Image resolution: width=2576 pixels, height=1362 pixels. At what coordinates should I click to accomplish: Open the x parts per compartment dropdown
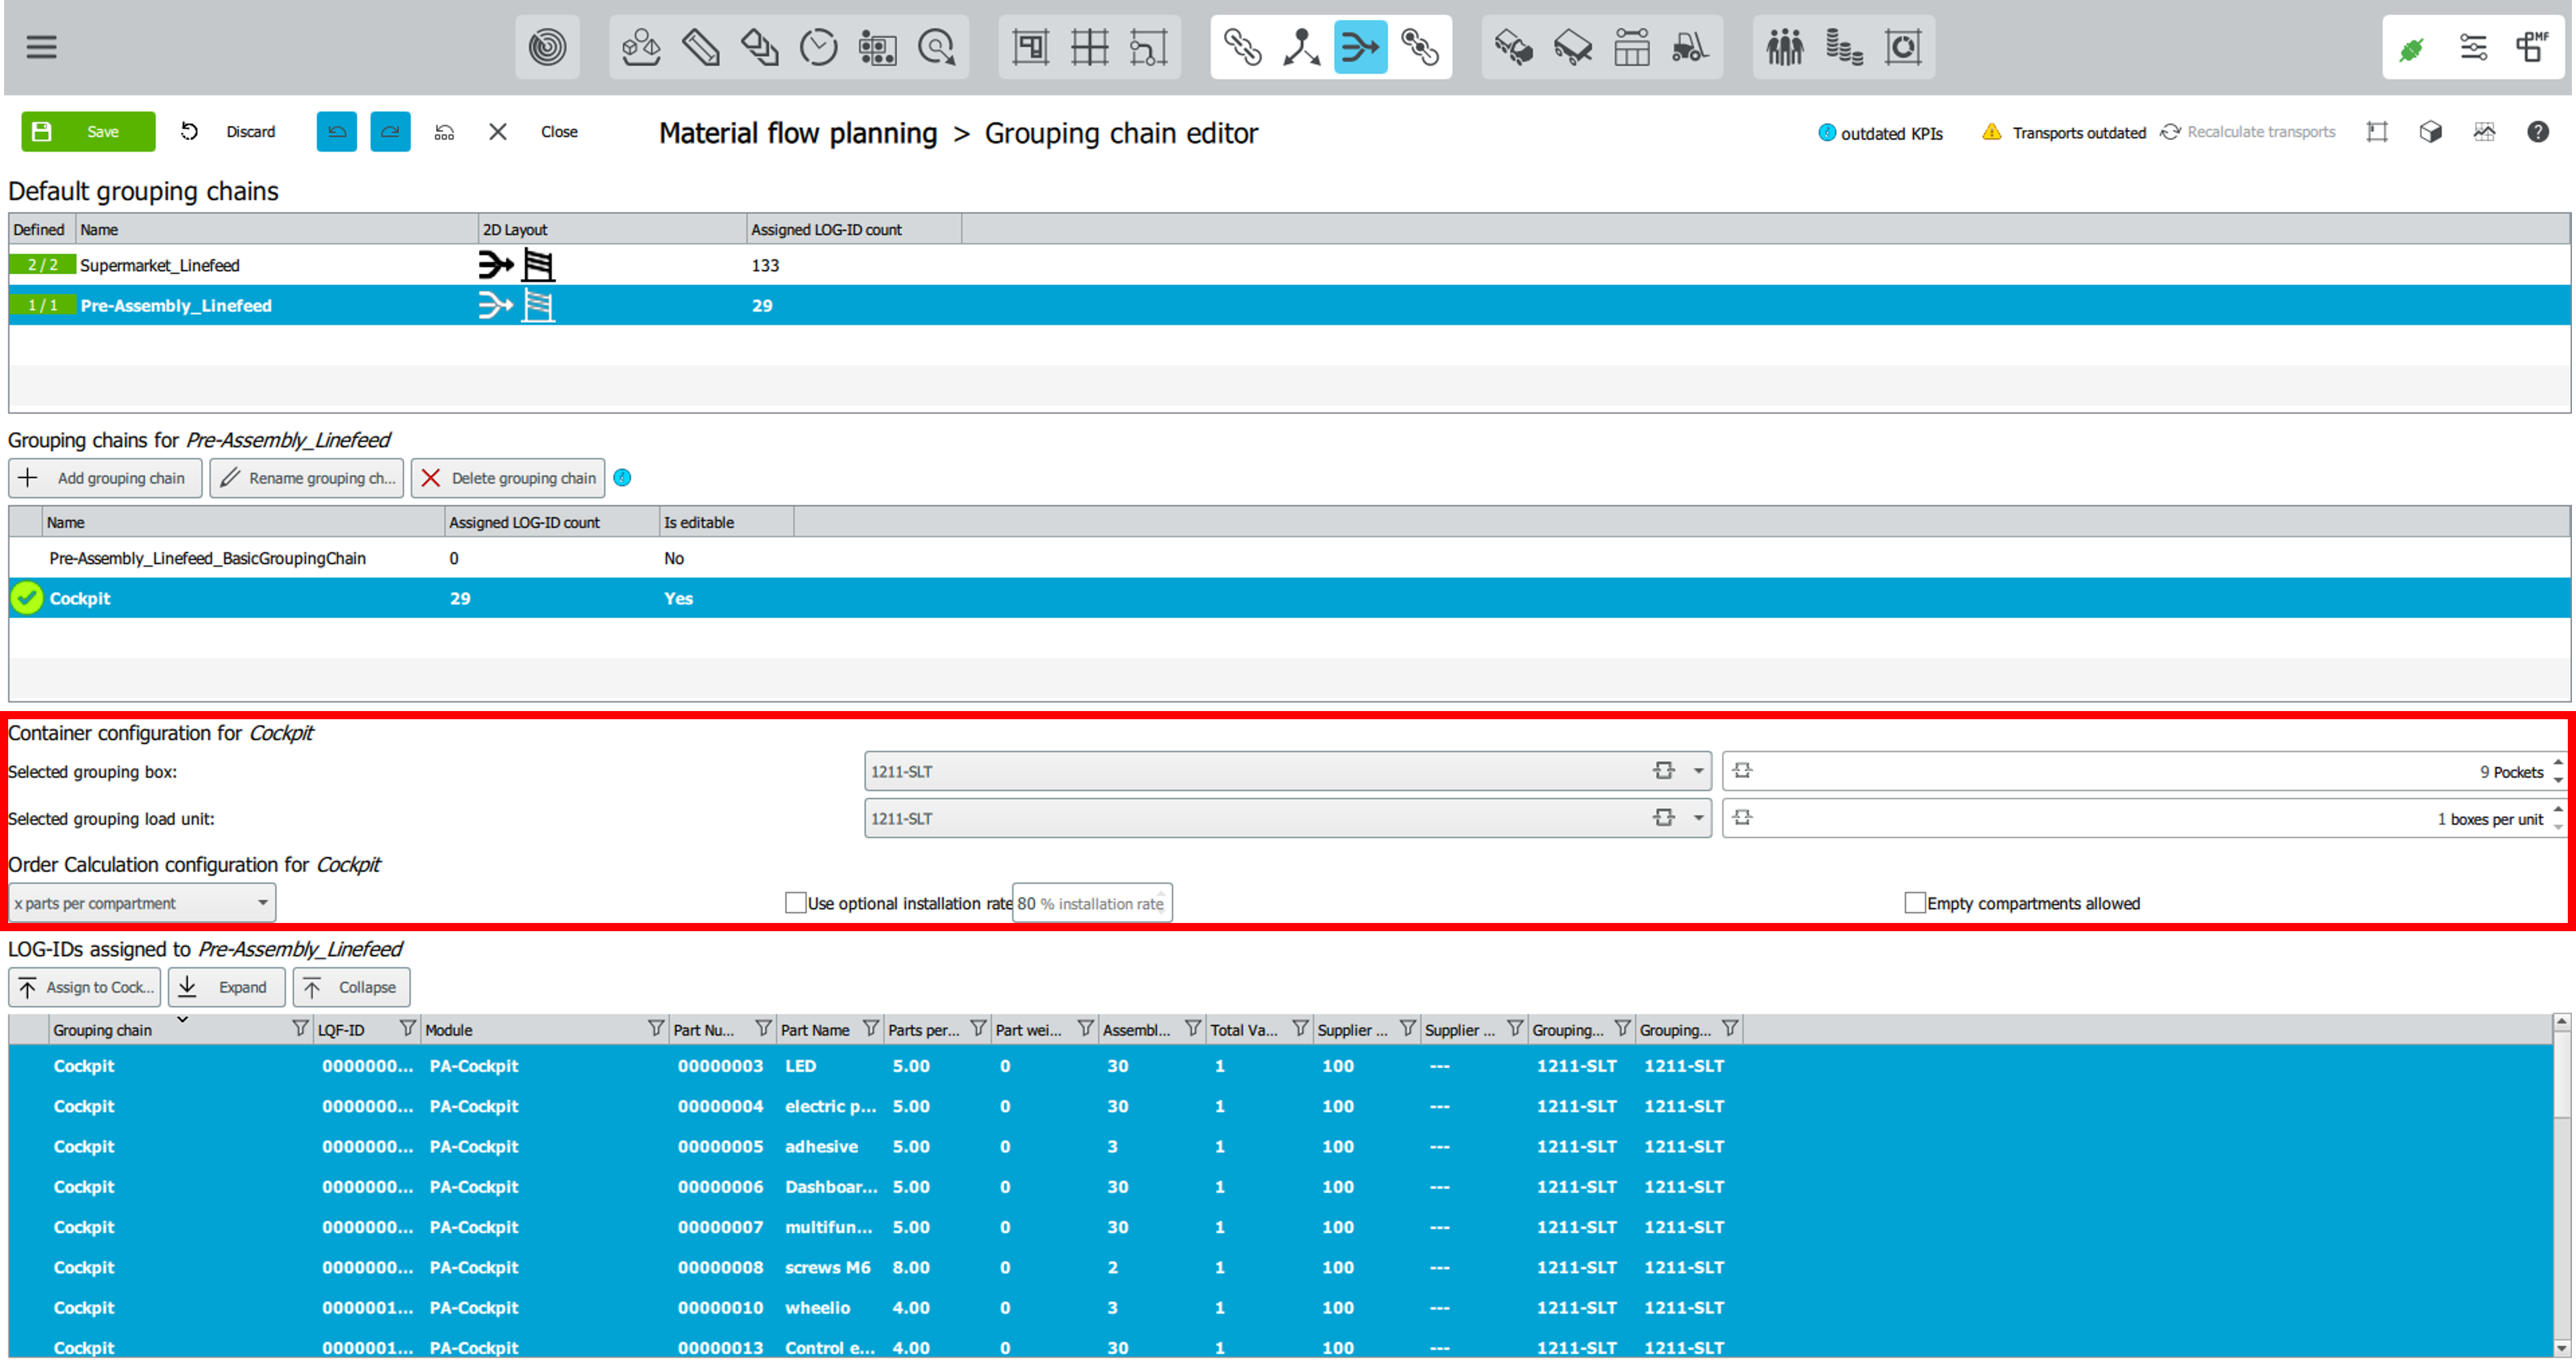[x=142, y=903]
